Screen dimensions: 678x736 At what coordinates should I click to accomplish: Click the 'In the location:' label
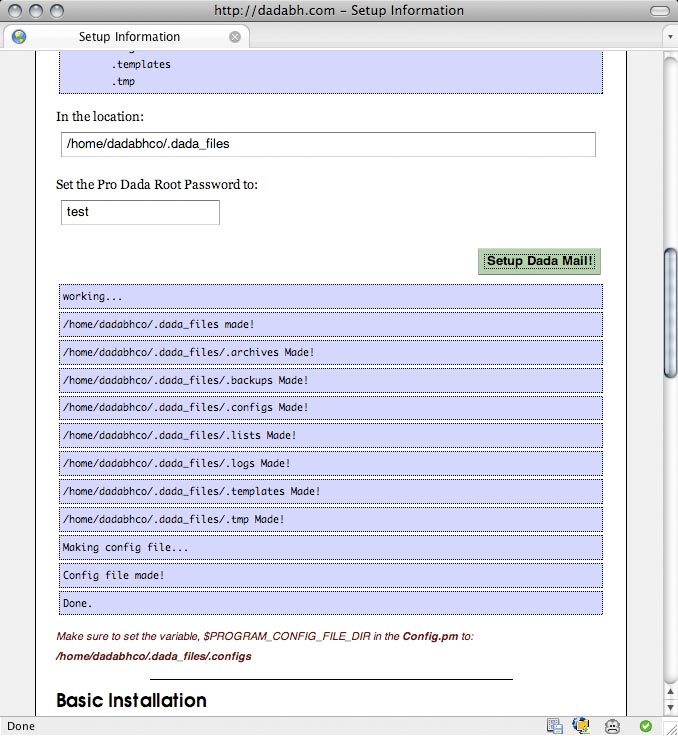tap(100, 116)
